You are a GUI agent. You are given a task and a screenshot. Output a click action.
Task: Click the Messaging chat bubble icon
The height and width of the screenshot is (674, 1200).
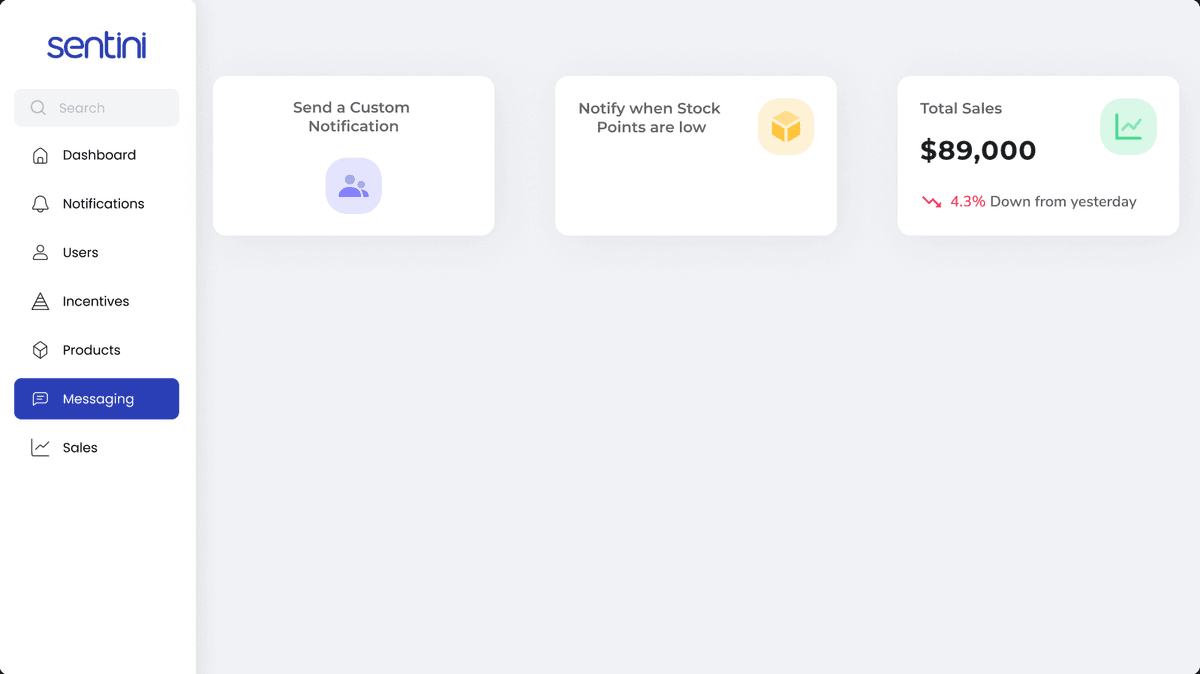point(40,399)
